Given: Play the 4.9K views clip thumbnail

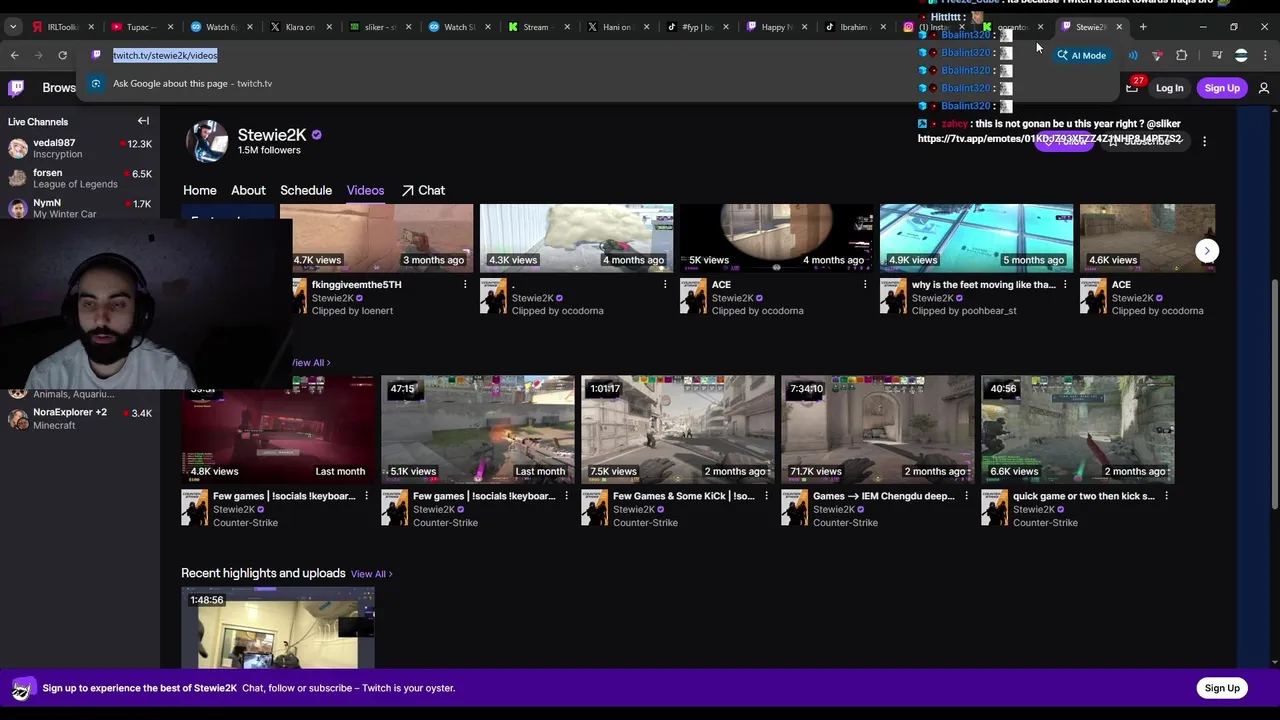Looking at the screenshot, I should click(976, 238).
